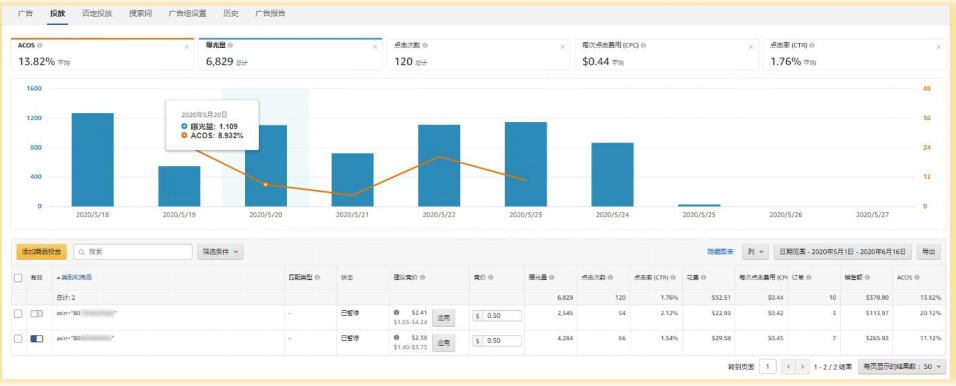Open the 筛选条件 filter dropdown
This screenshot has width=956, height=386.
pyautogui.click(x=220, y=251)
